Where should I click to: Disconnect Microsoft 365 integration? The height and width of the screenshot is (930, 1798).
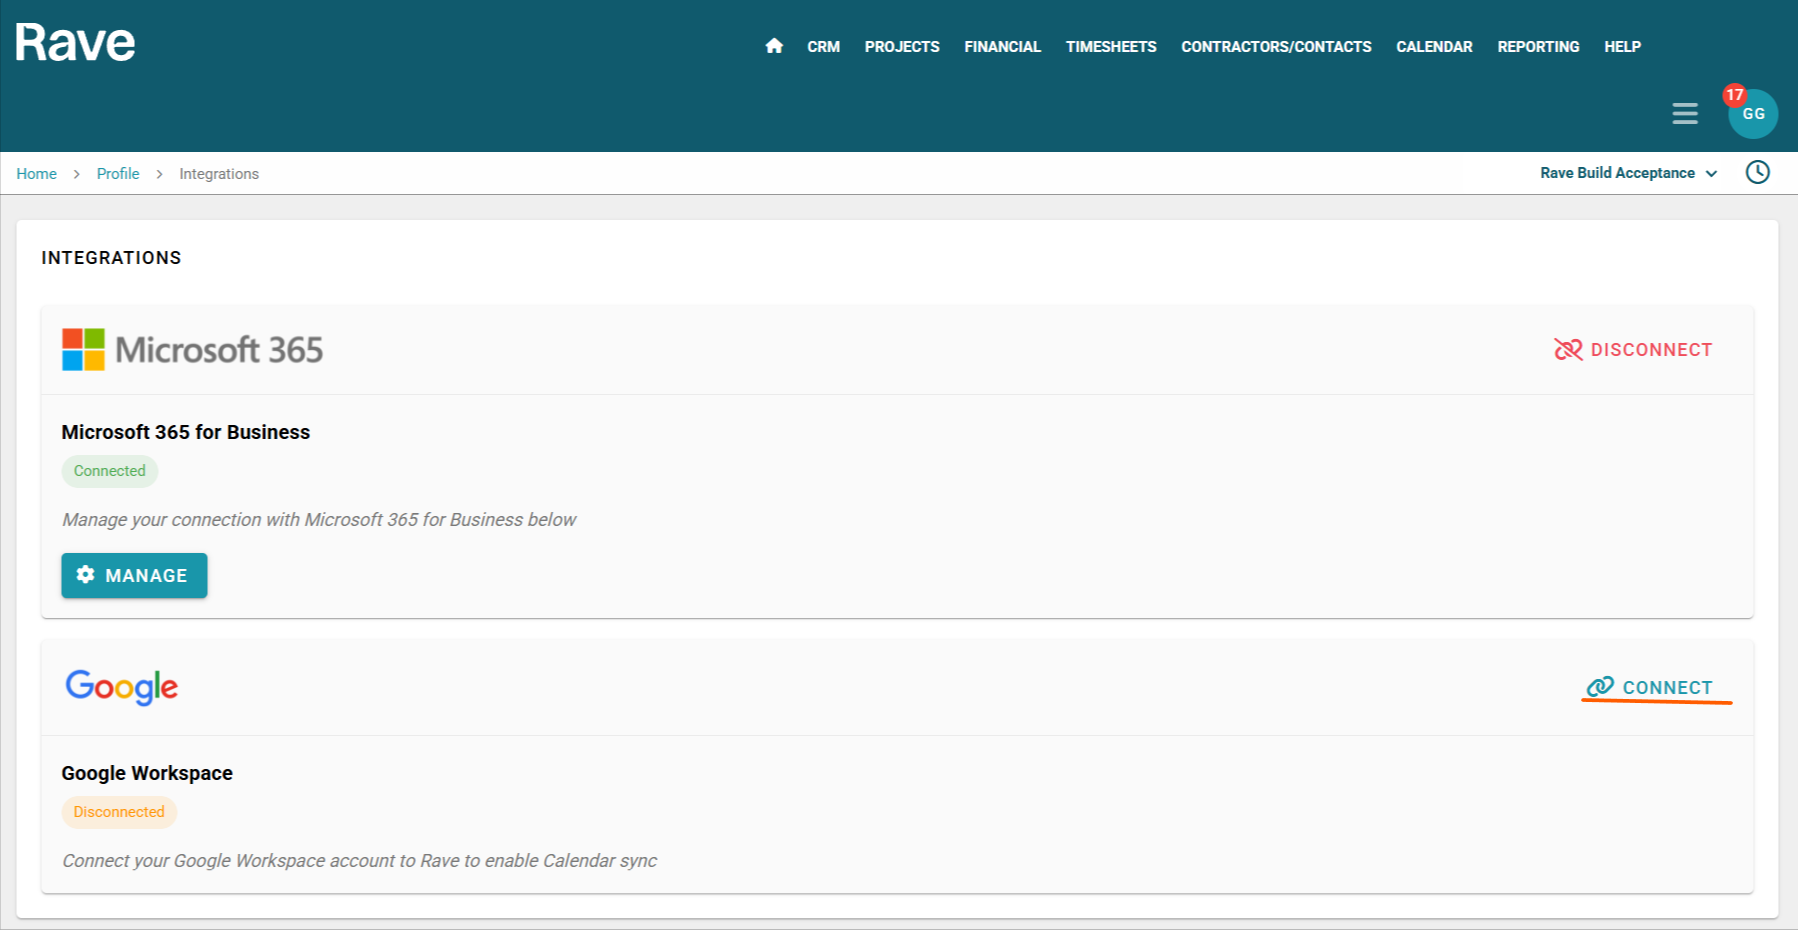(x=1633, y=350)
